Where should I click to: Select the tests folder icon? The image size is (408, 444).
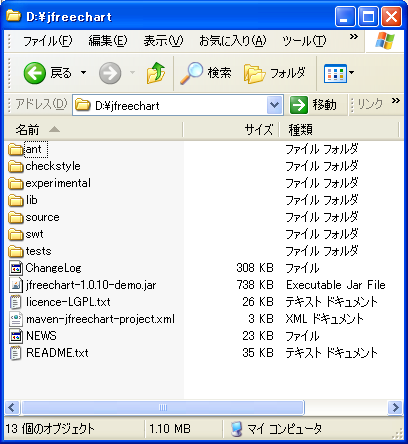click(x=16, y=251)
